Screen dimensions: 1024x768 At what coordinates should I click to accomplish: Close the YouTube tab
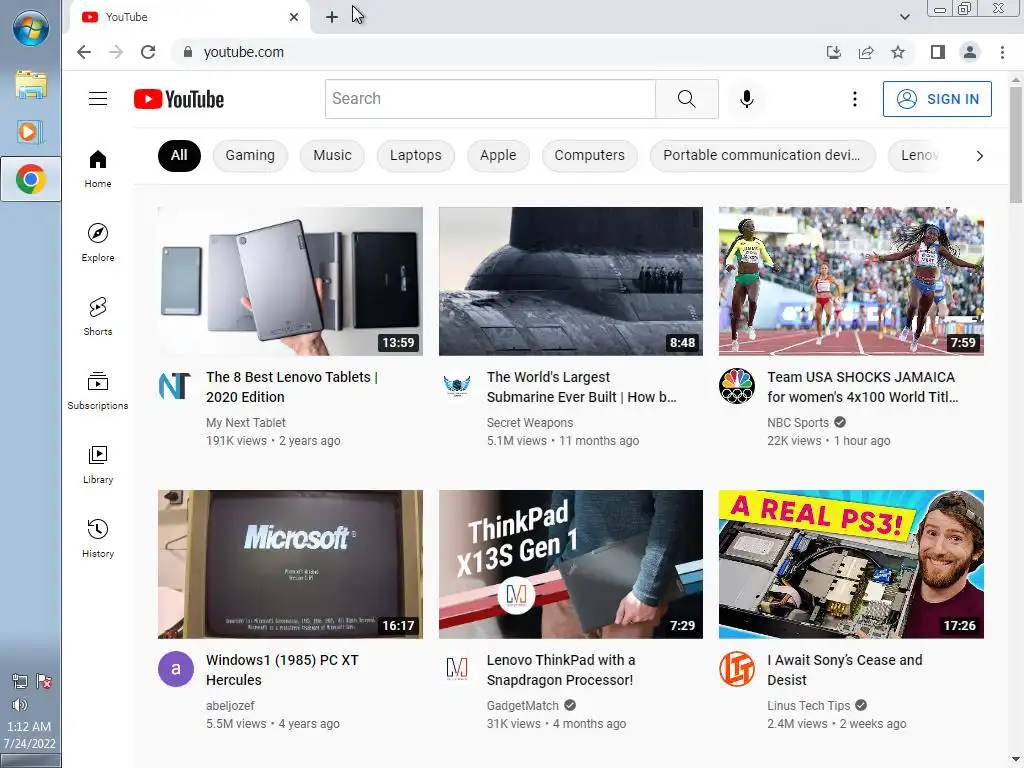click(x=294, y=17)
